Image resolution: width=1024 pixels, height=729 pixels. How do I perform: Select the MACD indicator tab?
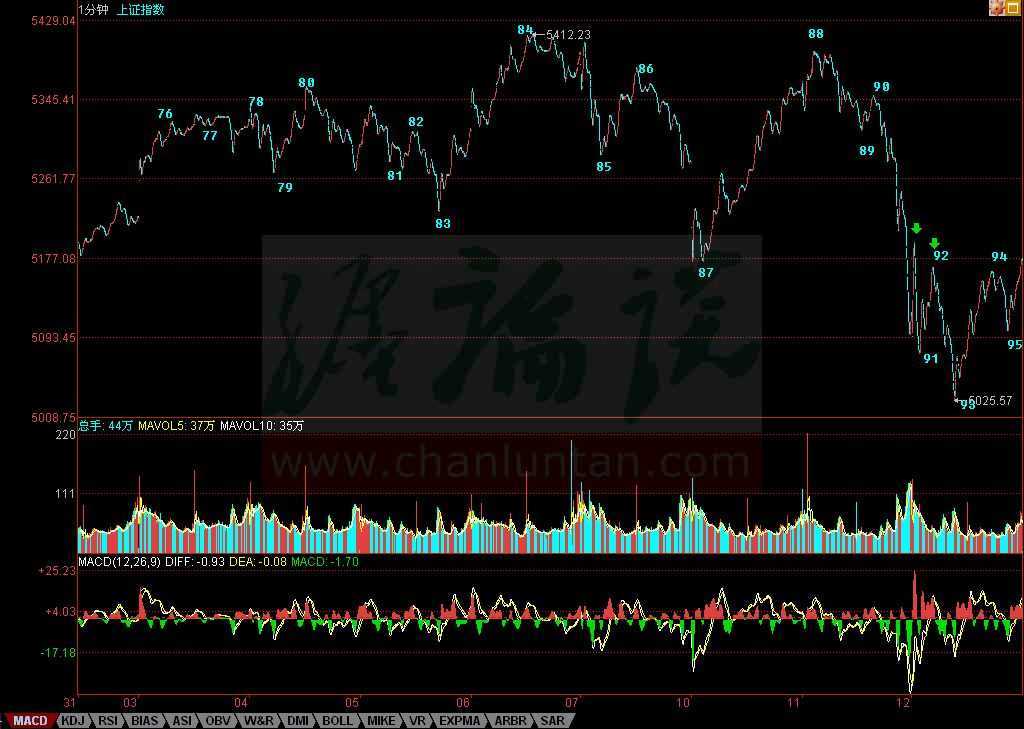pos(29,720)
